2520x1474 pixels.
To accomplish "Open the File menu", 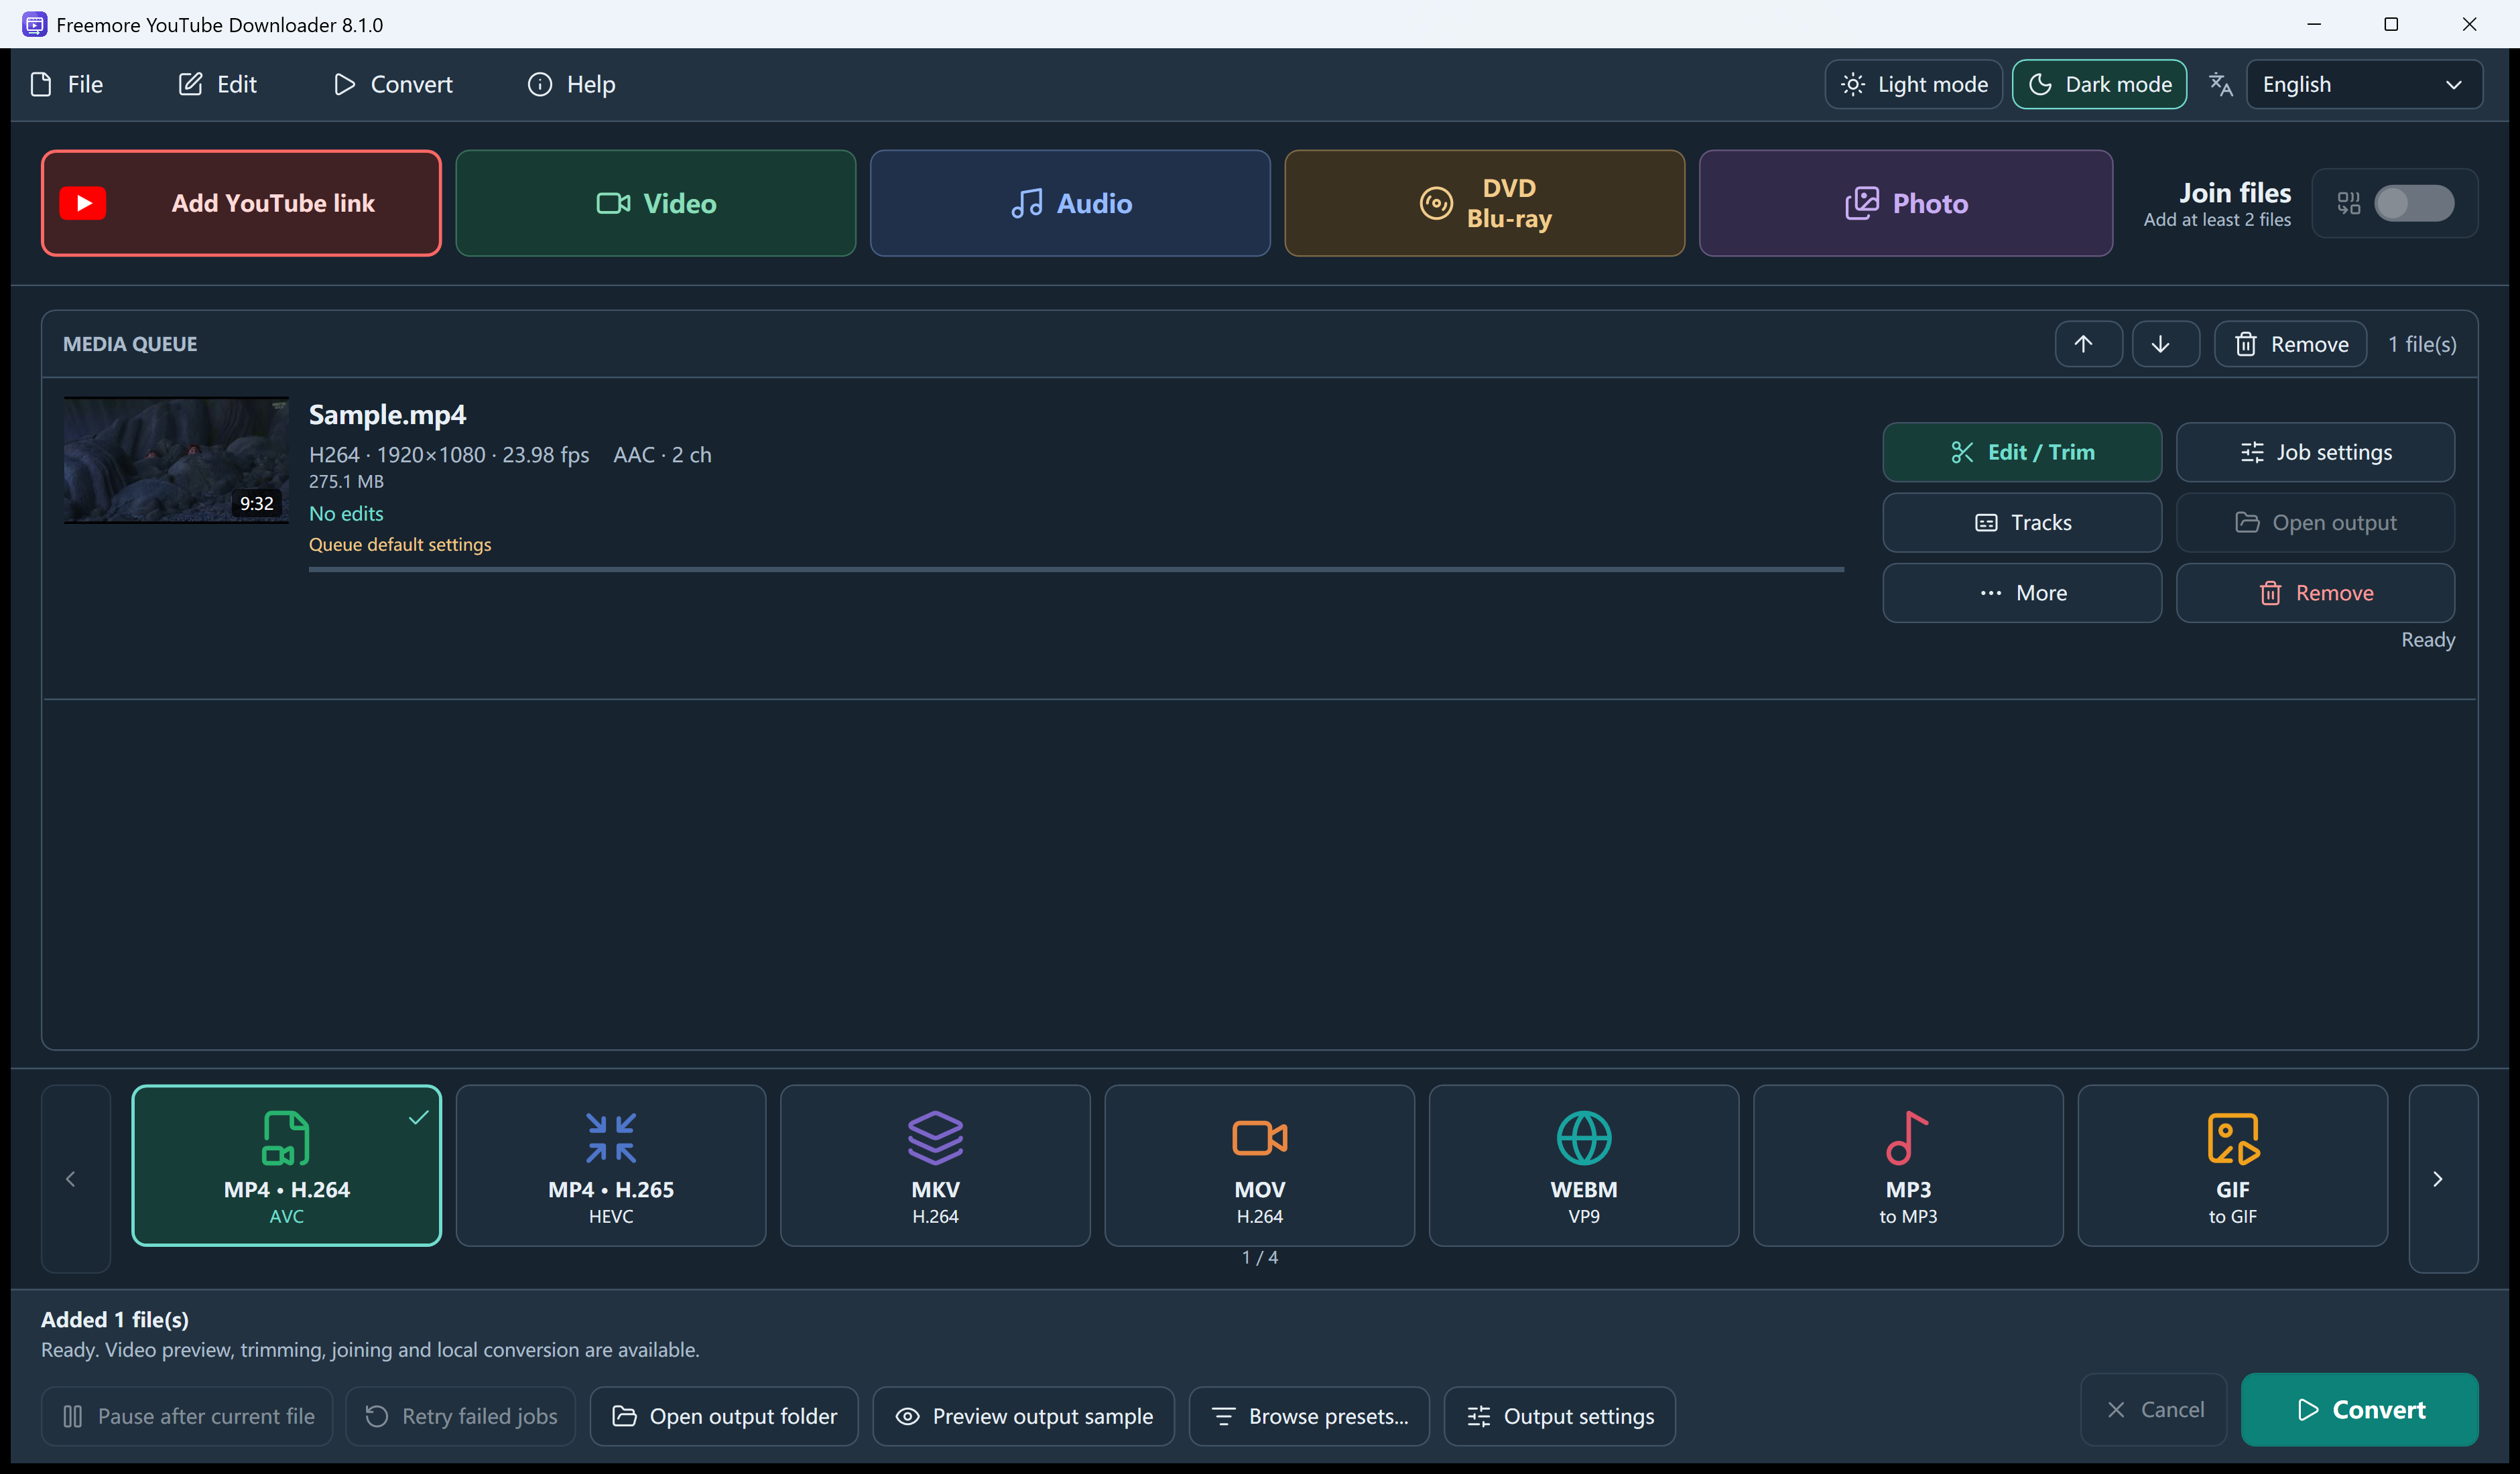I will [67, 84].
